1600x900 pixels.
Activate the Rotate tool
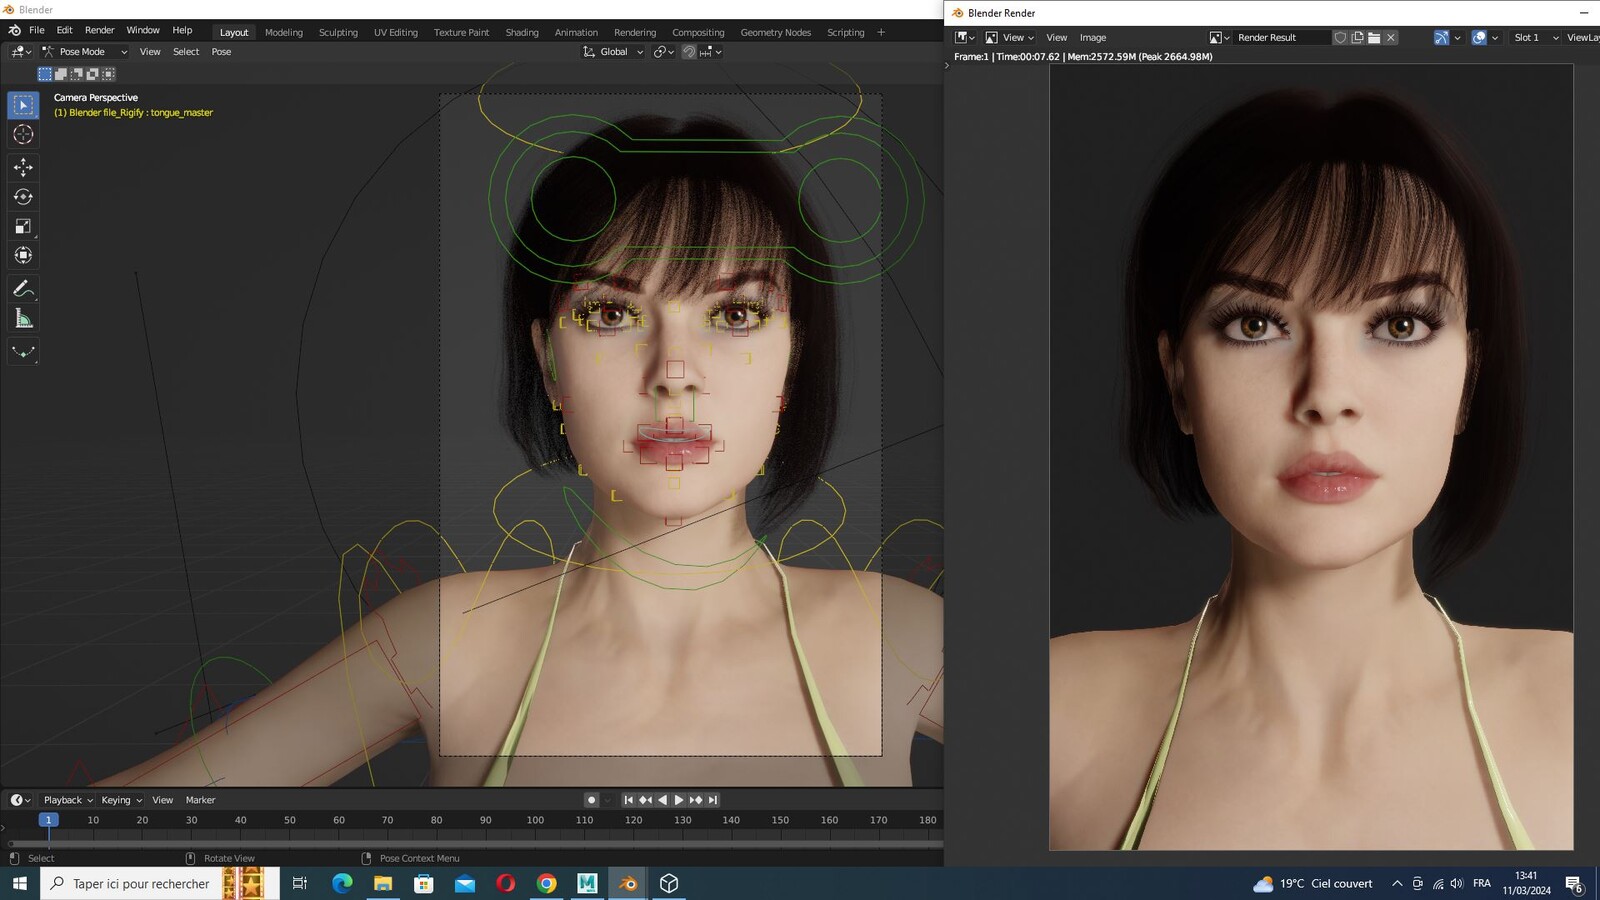(23, 197)
